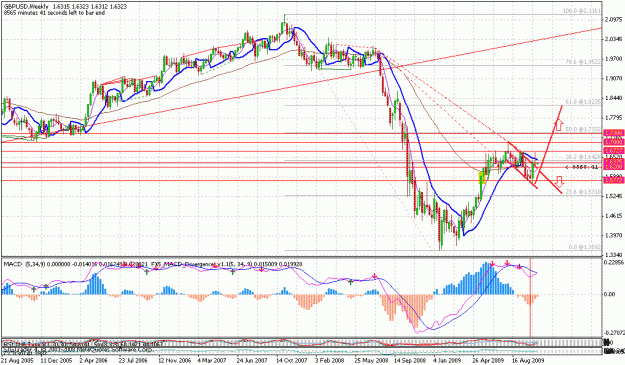
Task: Click the 2.0346 price axis label
Action: pos(614,39)
